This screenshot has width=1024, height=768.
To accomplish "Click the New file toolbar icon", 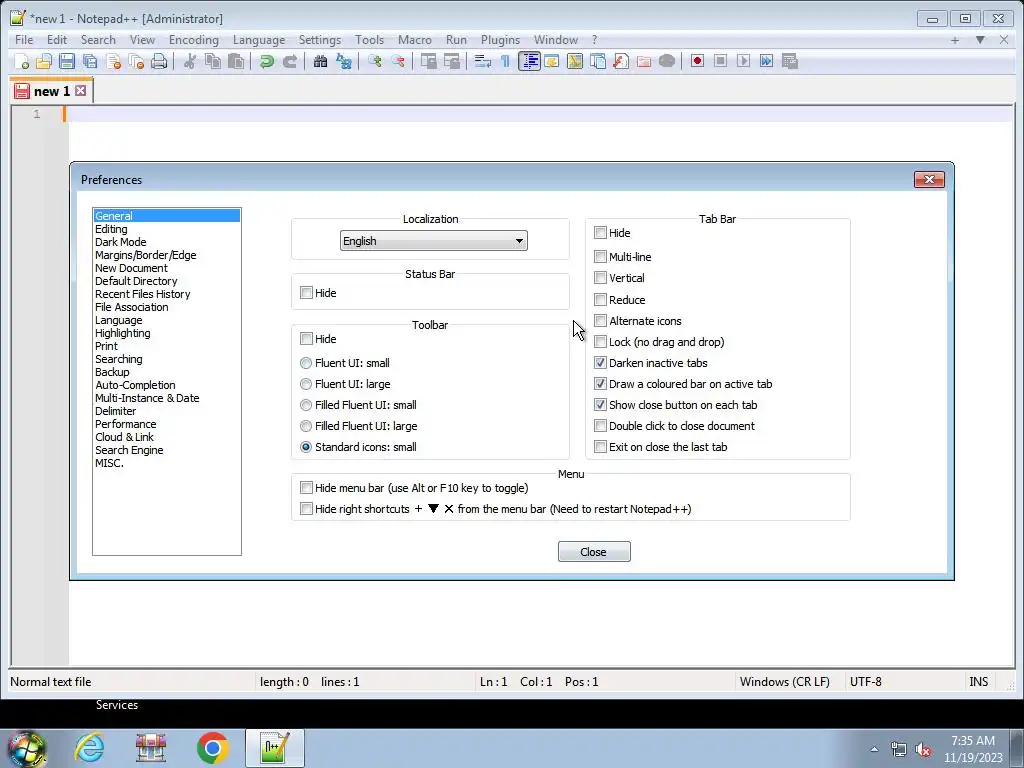I will coord(22,61).
